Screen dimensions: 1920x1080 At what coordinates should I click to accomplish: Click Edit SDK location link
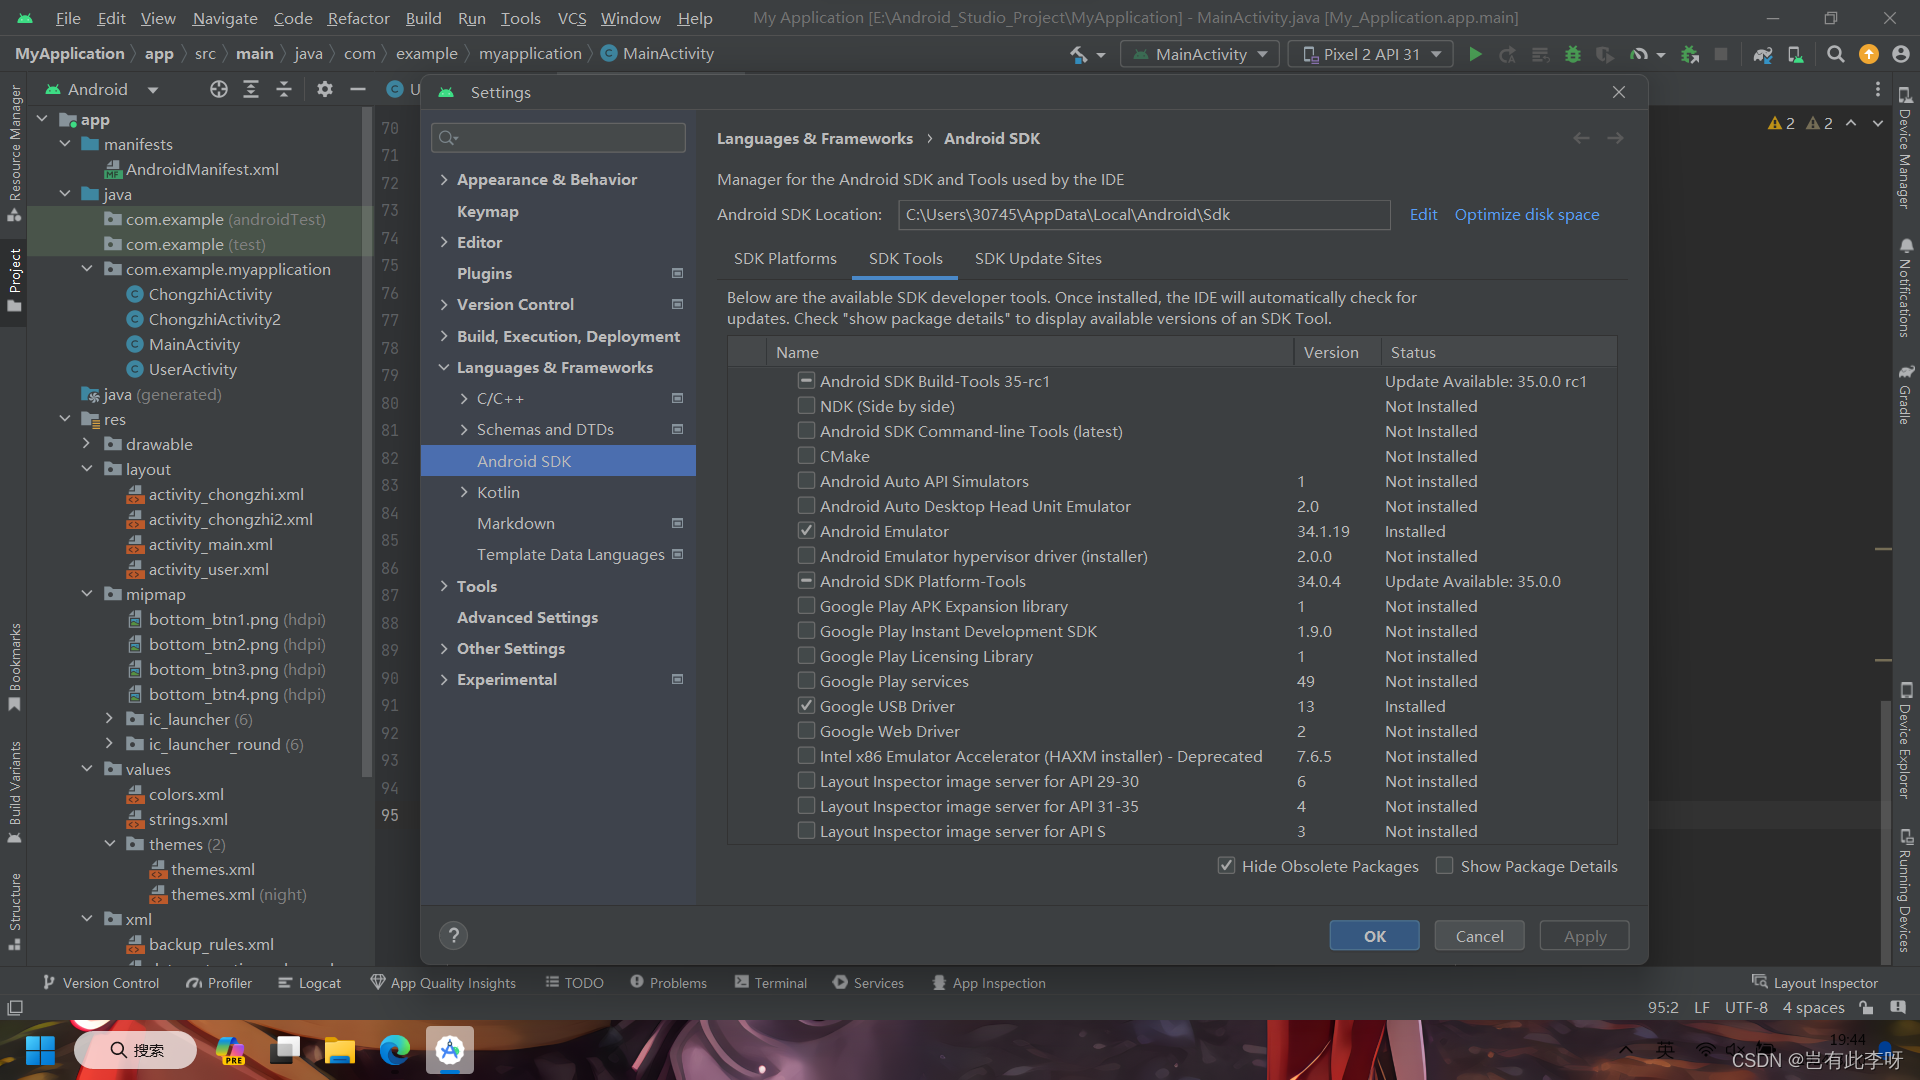tap(1423, 215)
